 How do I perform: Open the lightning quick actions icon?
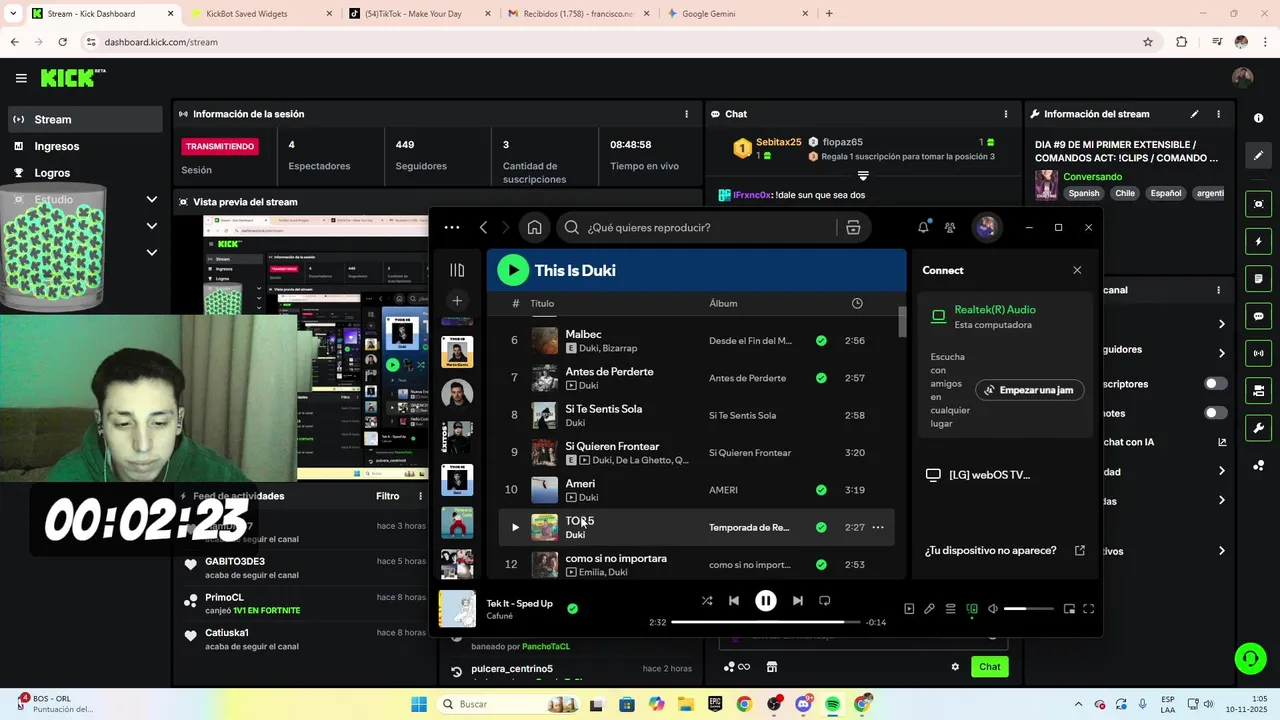[1258, 242]
